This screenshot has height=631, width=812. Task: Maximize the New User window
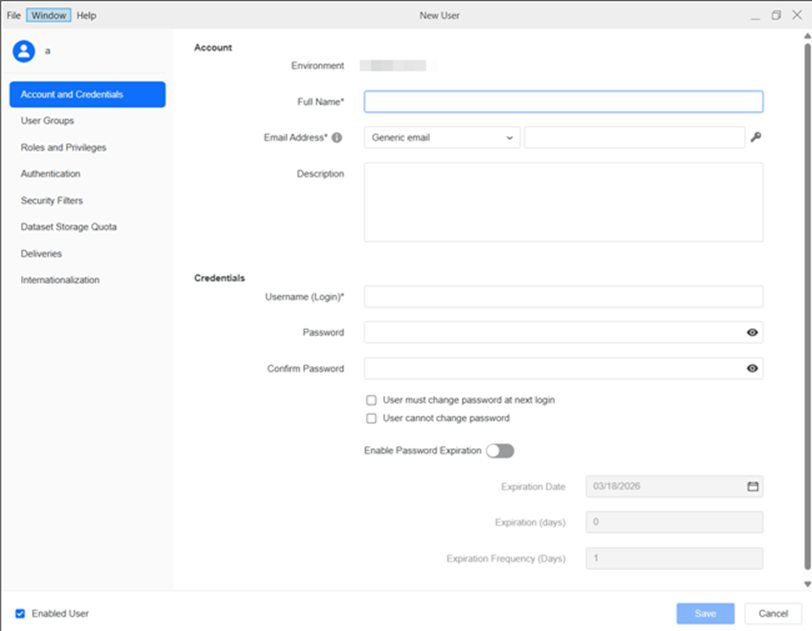click(776, 15)
